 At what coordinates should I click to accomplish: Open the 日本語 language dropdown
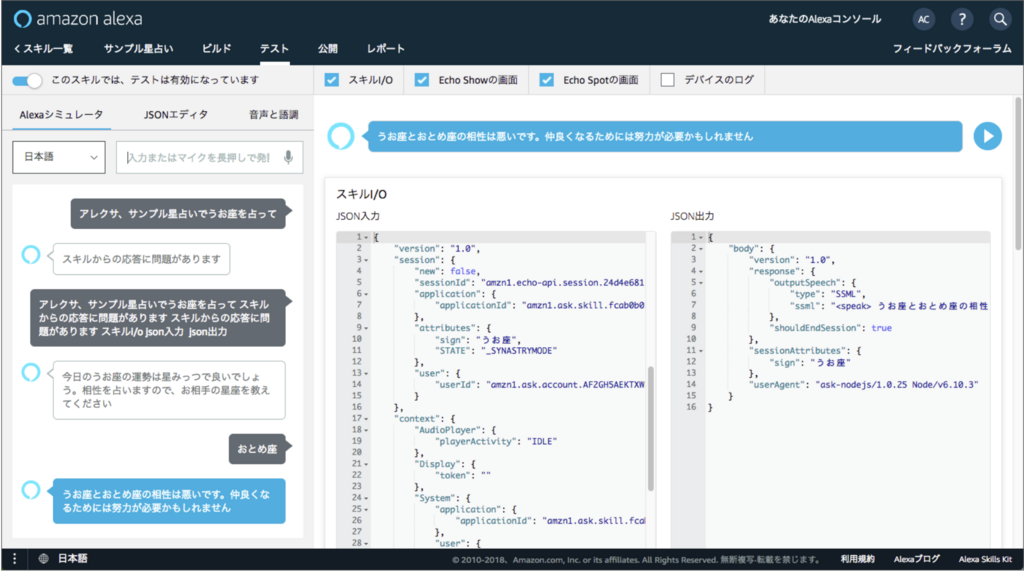(x=59, y=157)
